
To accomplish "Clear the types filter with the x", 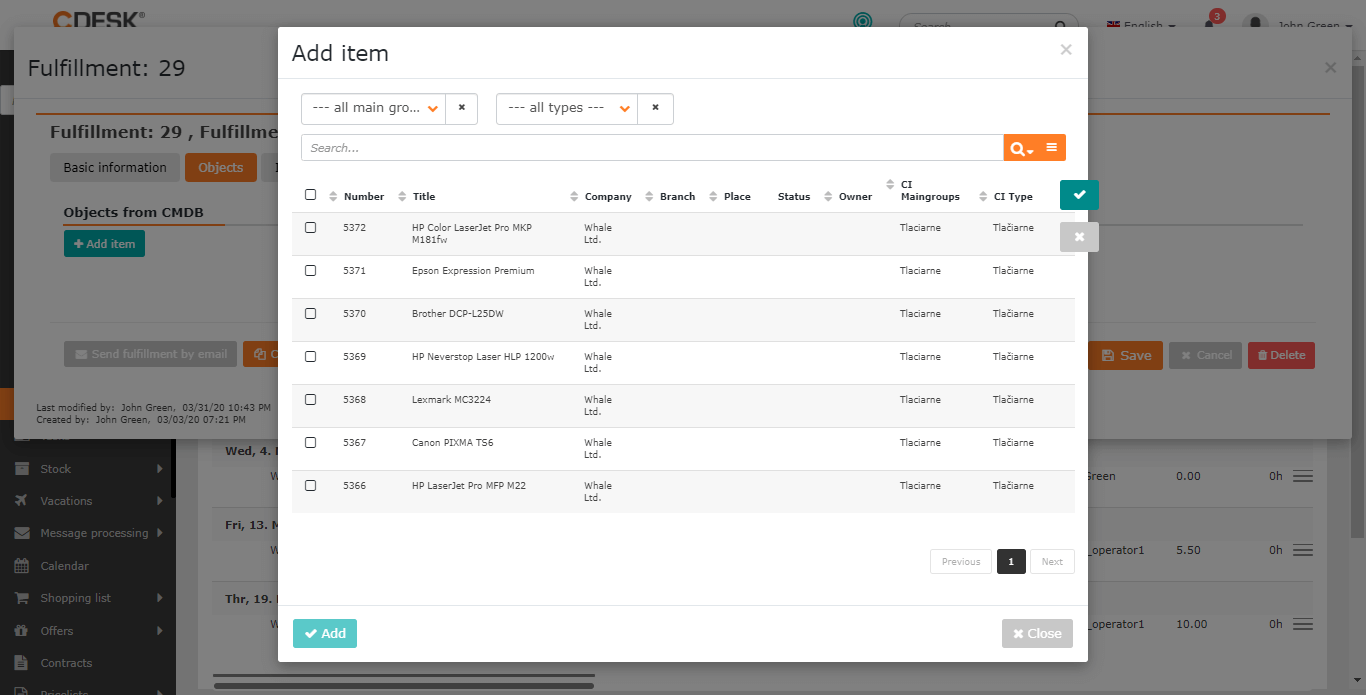I will point(655,108).
